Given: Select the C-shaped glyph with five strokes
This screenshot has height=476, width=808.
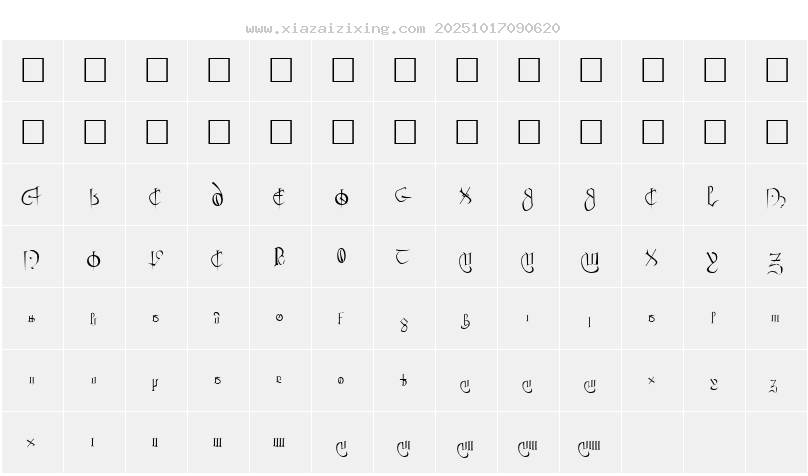Looking at the screenshot, I should pos(589,446).
